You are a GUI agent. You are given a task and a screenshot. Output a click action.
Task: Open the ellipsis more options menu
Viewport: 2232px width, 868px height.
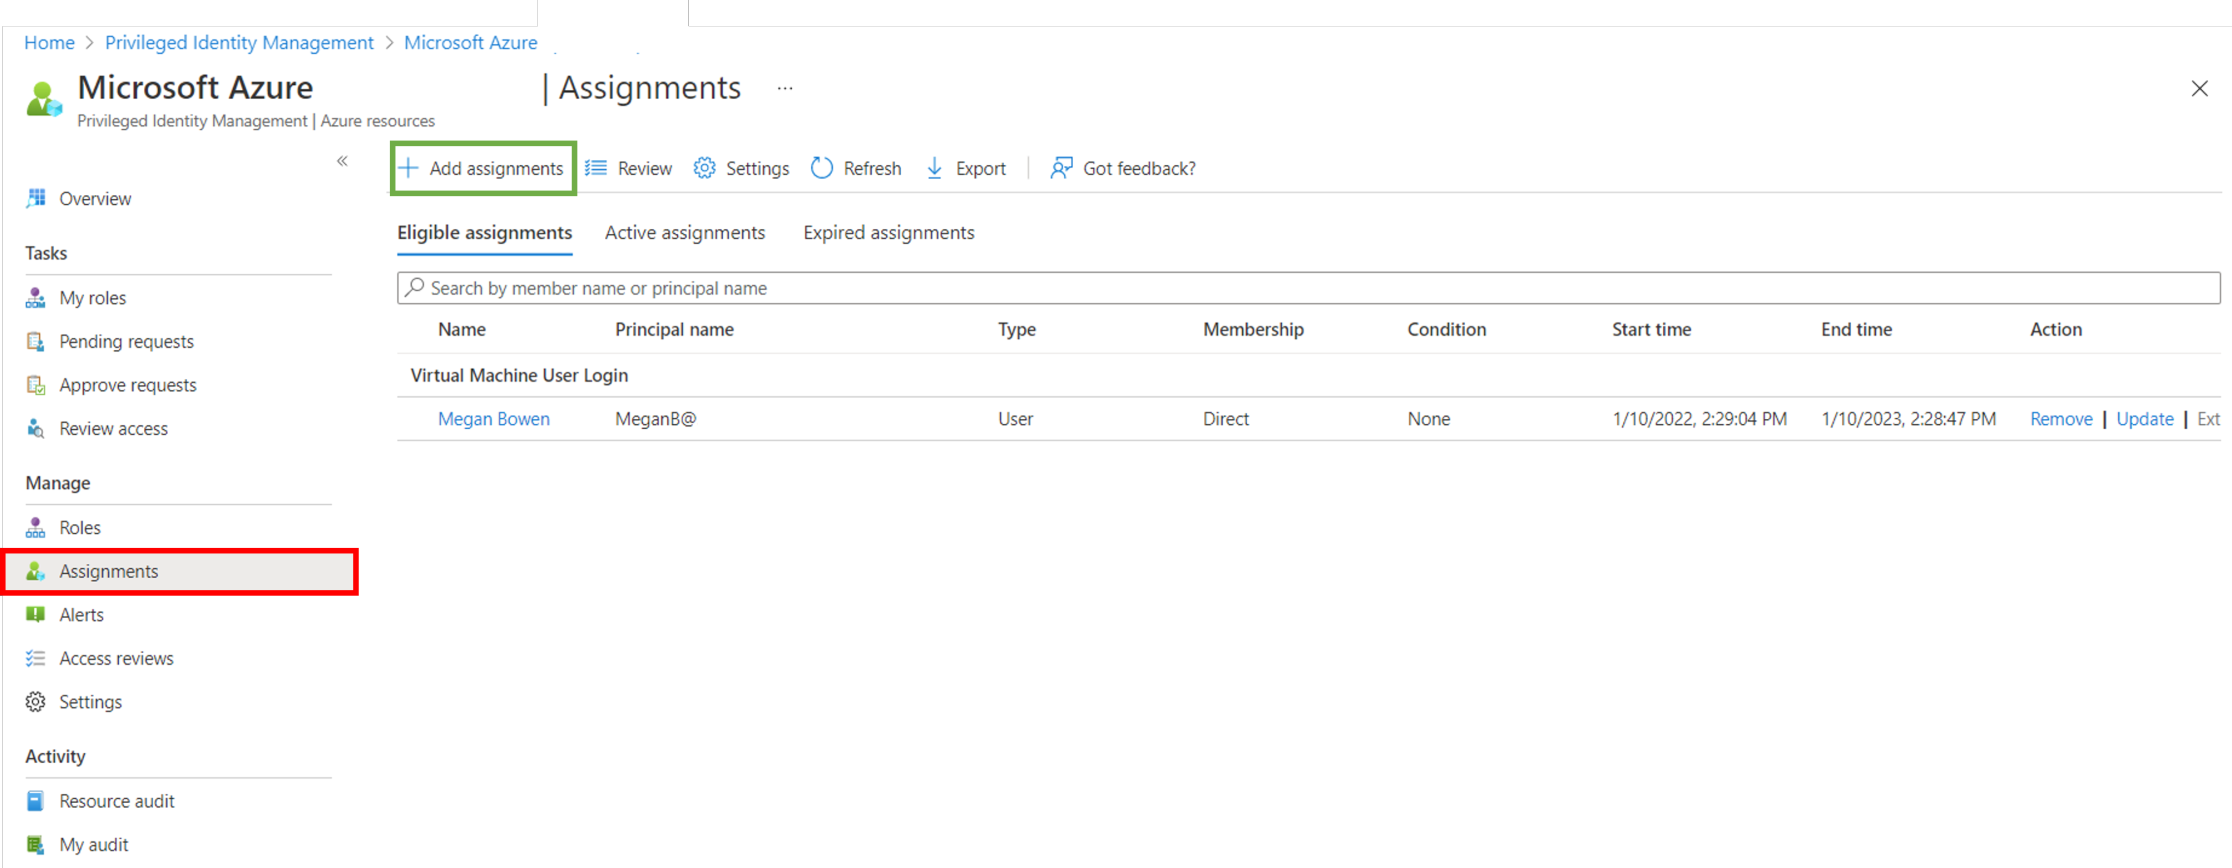(785, 89)
